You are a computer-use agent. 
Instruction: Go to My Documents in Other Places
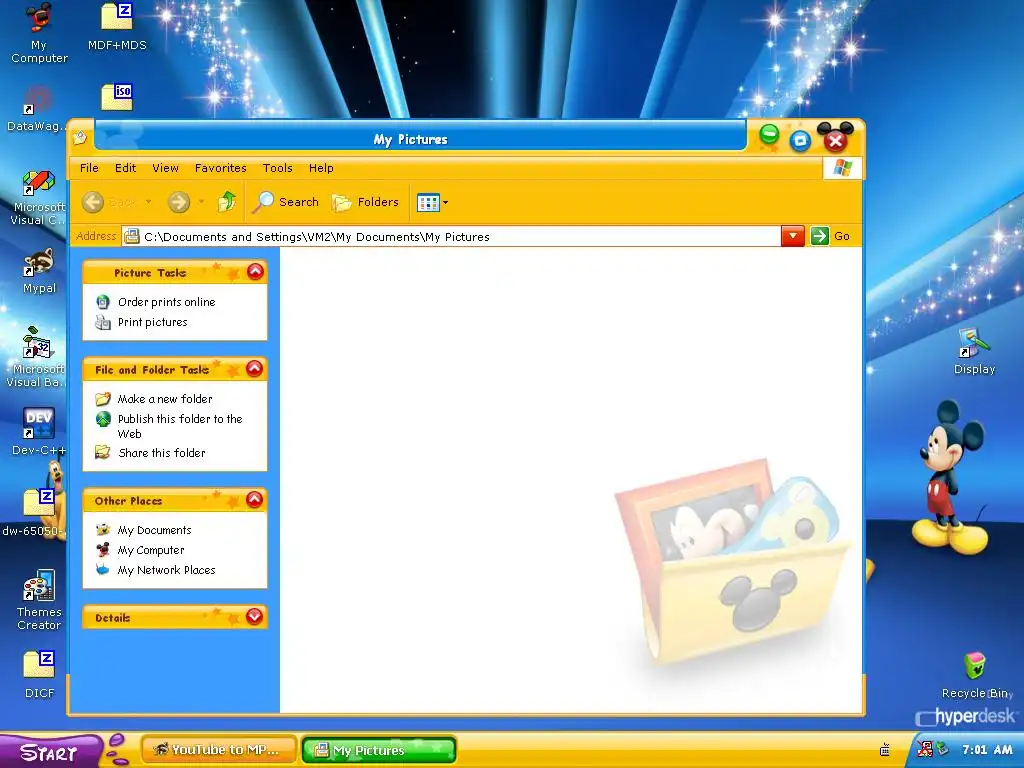pyautogui.click(x=154, y=530)
